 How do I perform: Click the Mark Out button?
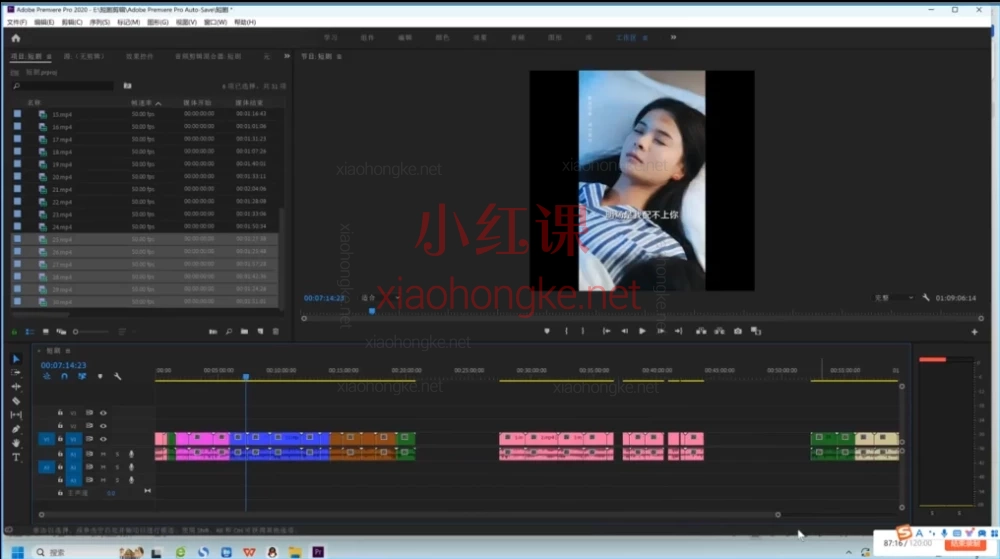(x=583, y=331)
